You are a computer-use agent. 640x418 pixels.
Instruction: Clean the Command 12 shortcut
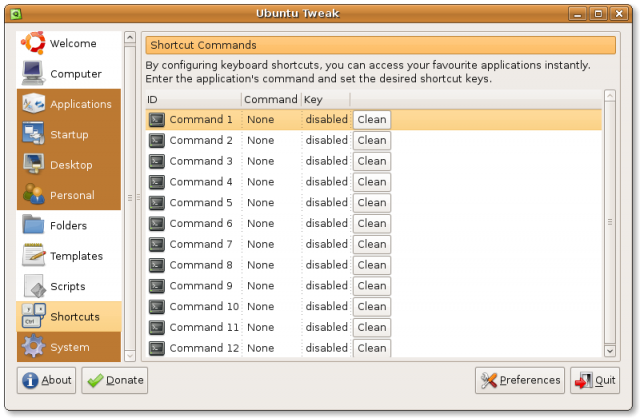[x=371, y=348]
